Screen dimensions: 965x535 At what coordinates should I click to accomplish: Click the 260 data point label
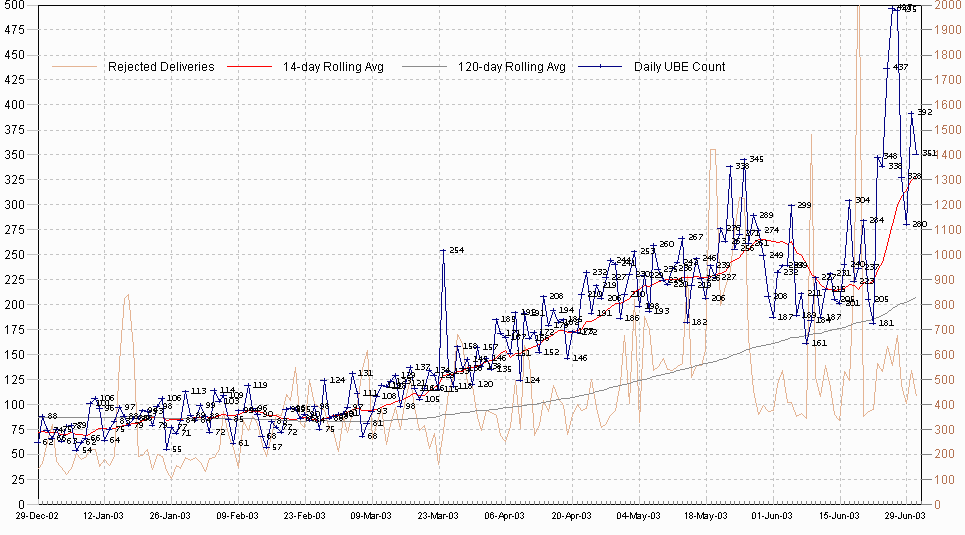tap(667, 244)
